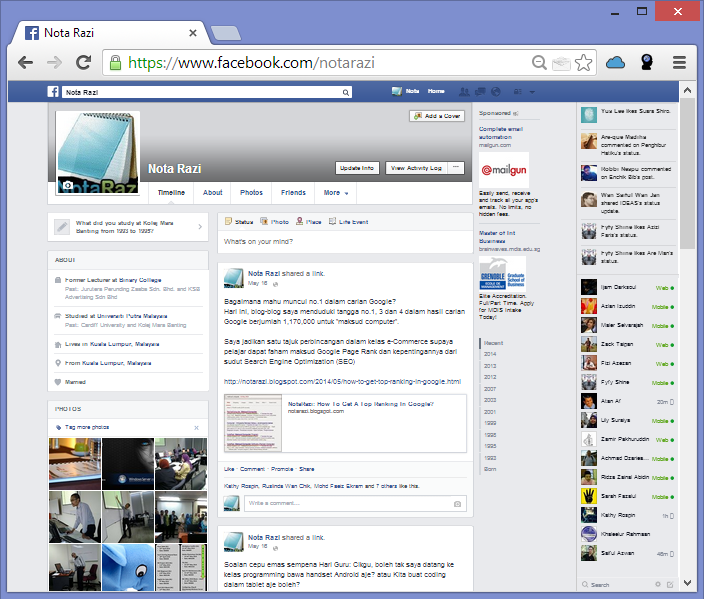Open the account dropdown arrow in top bar

(x=532, y=92)
